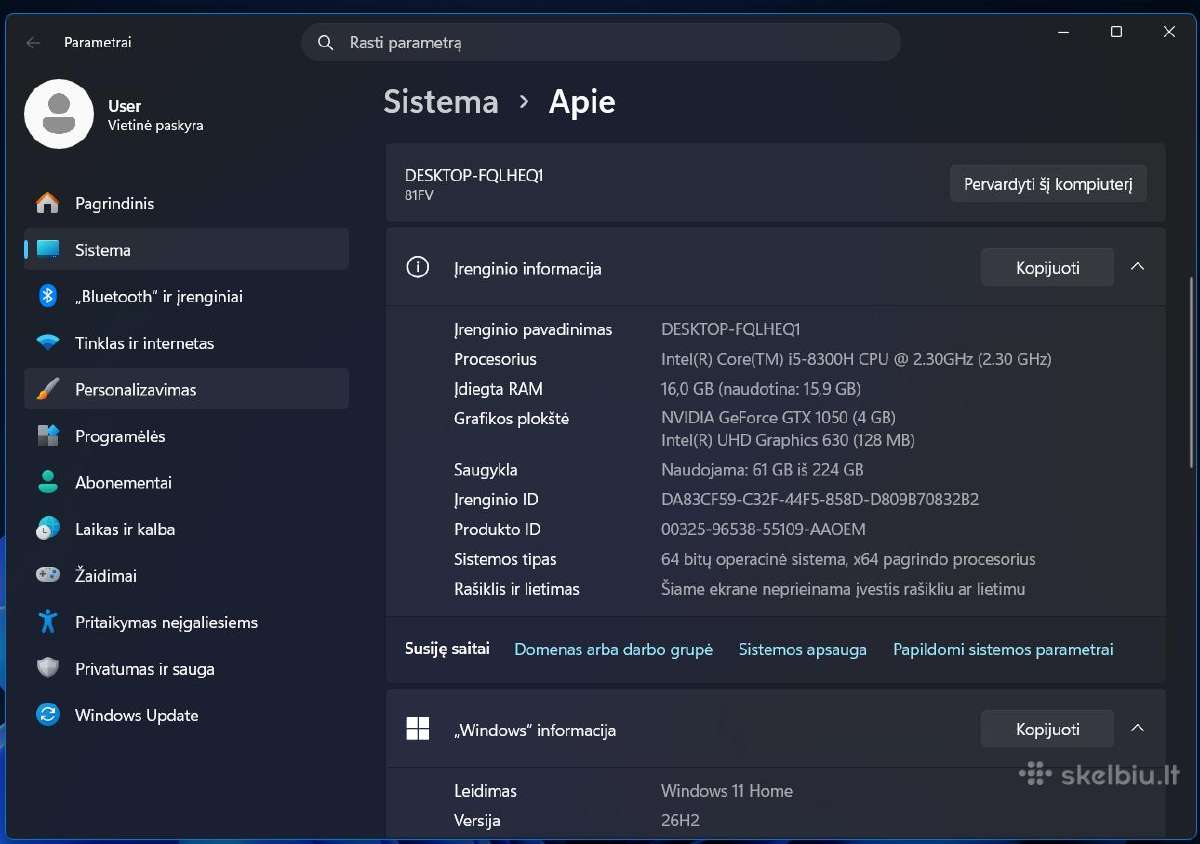Open Bluetooth ir įrenginiai icon
The image size is (1200, 844).
(x=47, y=296)
